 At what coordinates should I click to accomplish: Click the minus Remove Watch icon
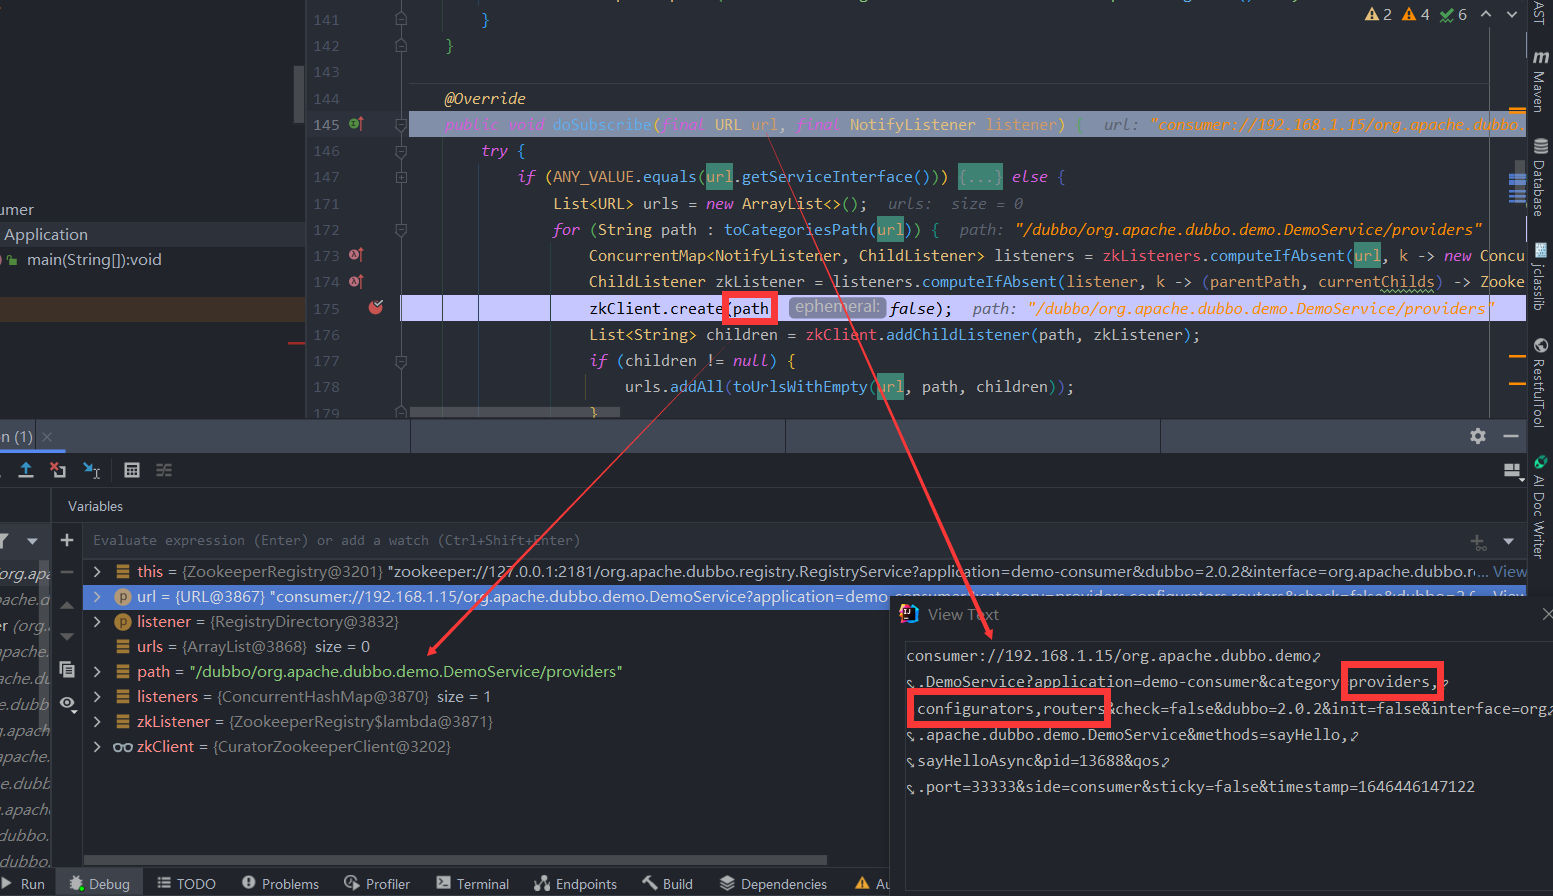coord(67,572)
